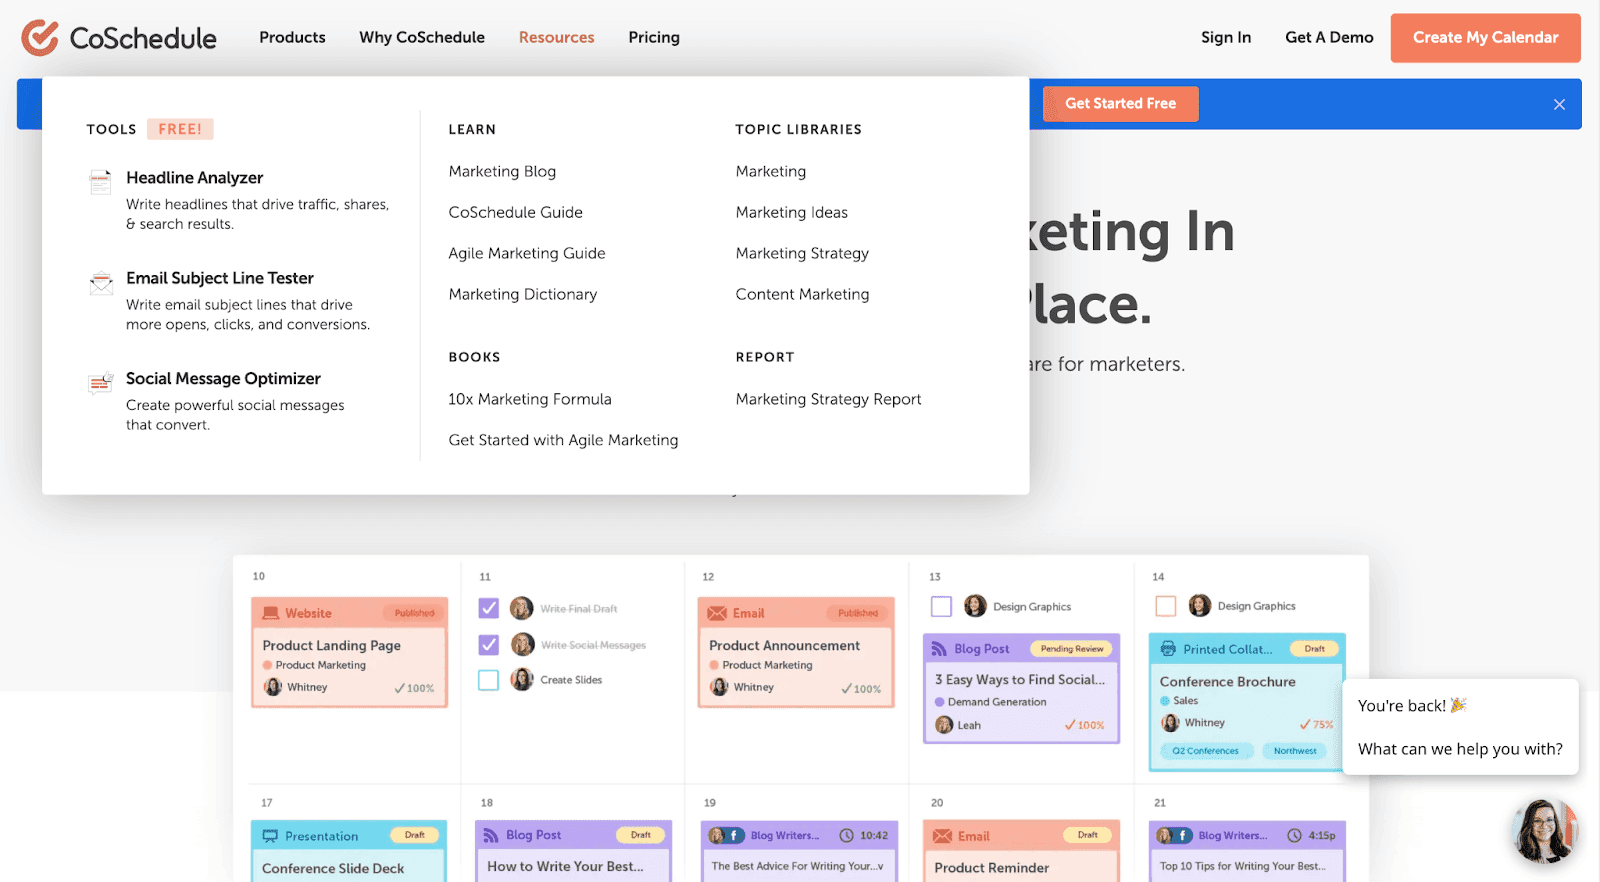
Task: Open Social Message Optimizer link
Action: (x=223, y=379)
